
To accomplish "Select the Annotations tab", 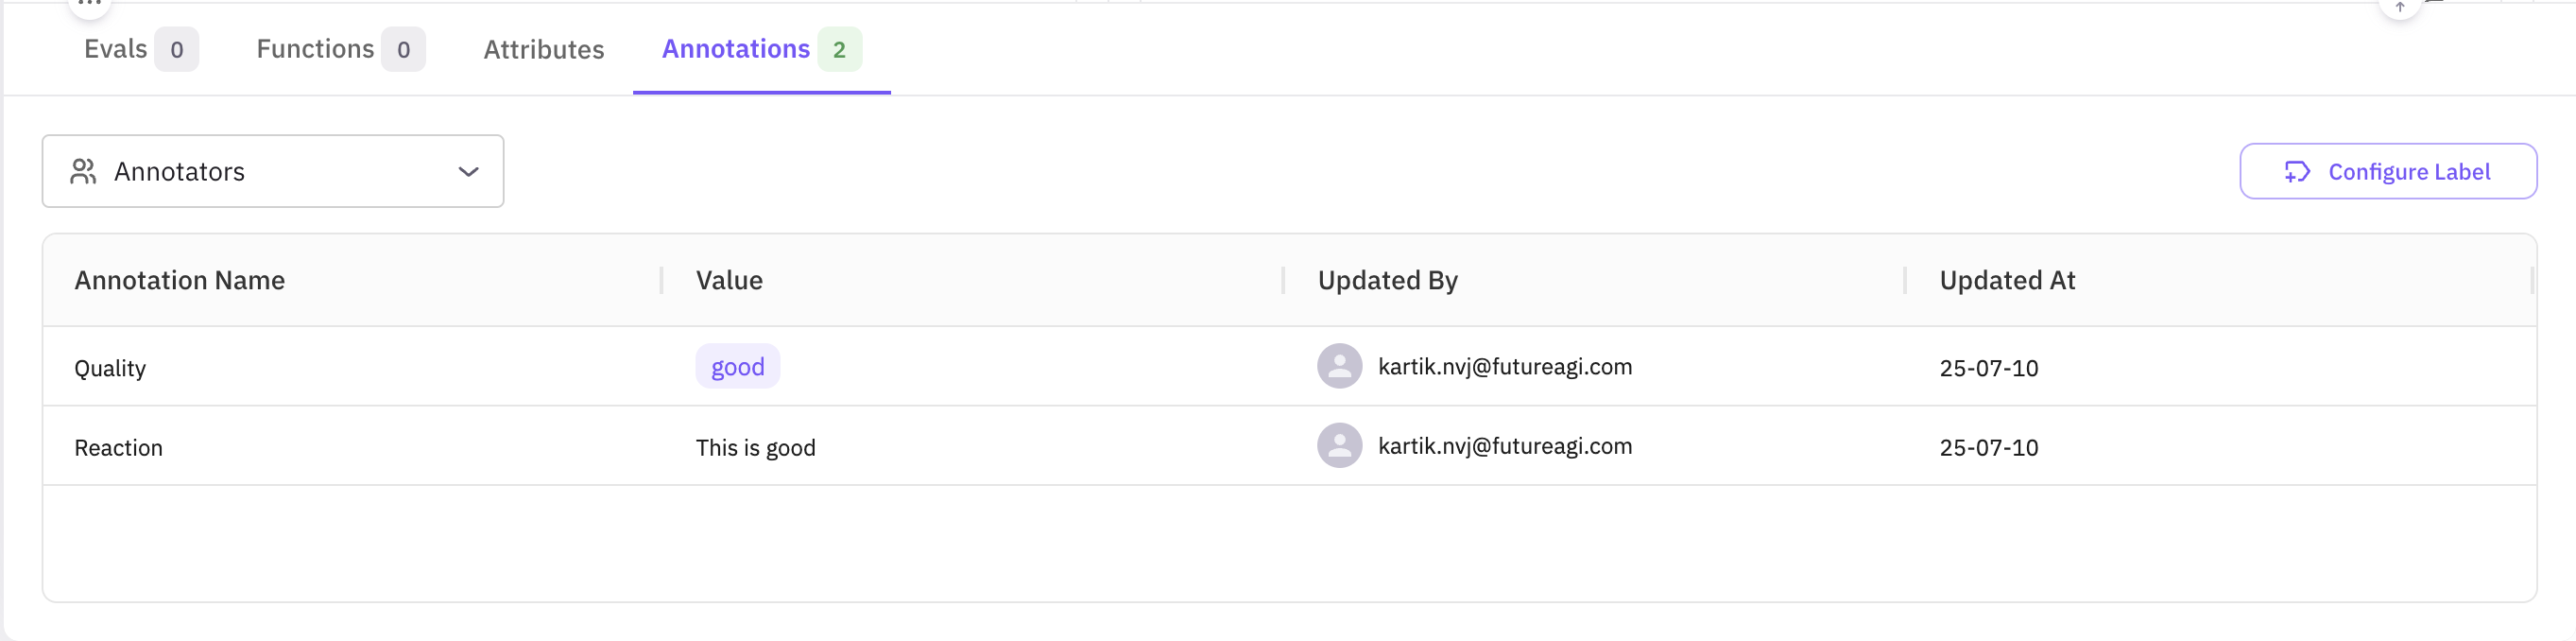I will [x=737, y=49].
